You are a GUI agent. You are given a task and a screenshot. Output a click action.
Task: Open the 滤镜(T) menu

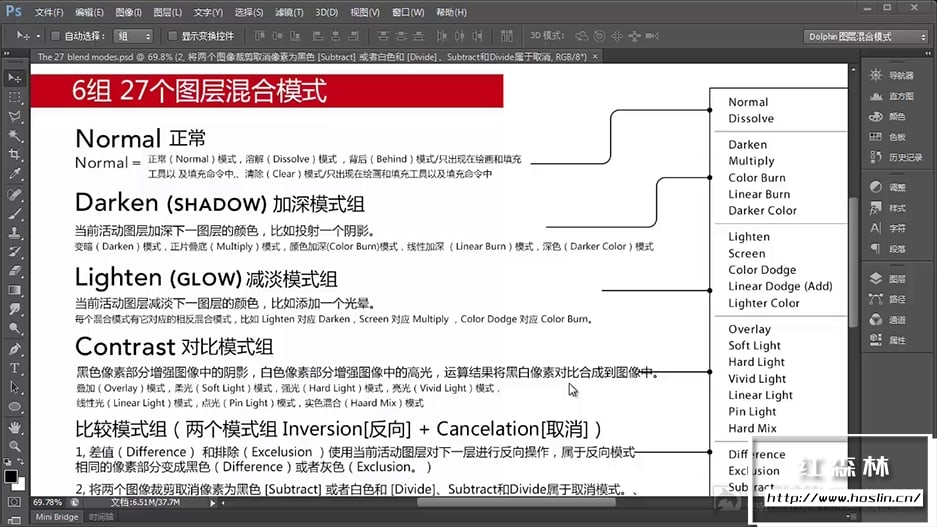(289, 12)
